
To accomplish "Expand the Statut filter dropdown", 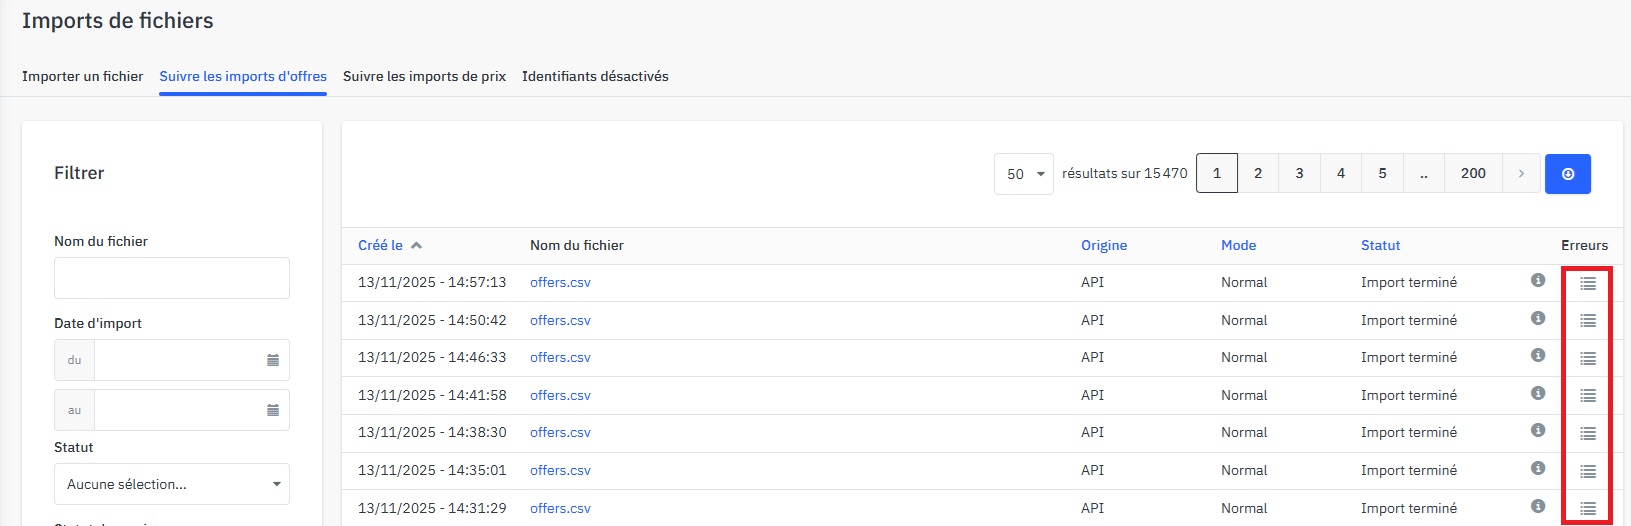I will click(172, 484).
